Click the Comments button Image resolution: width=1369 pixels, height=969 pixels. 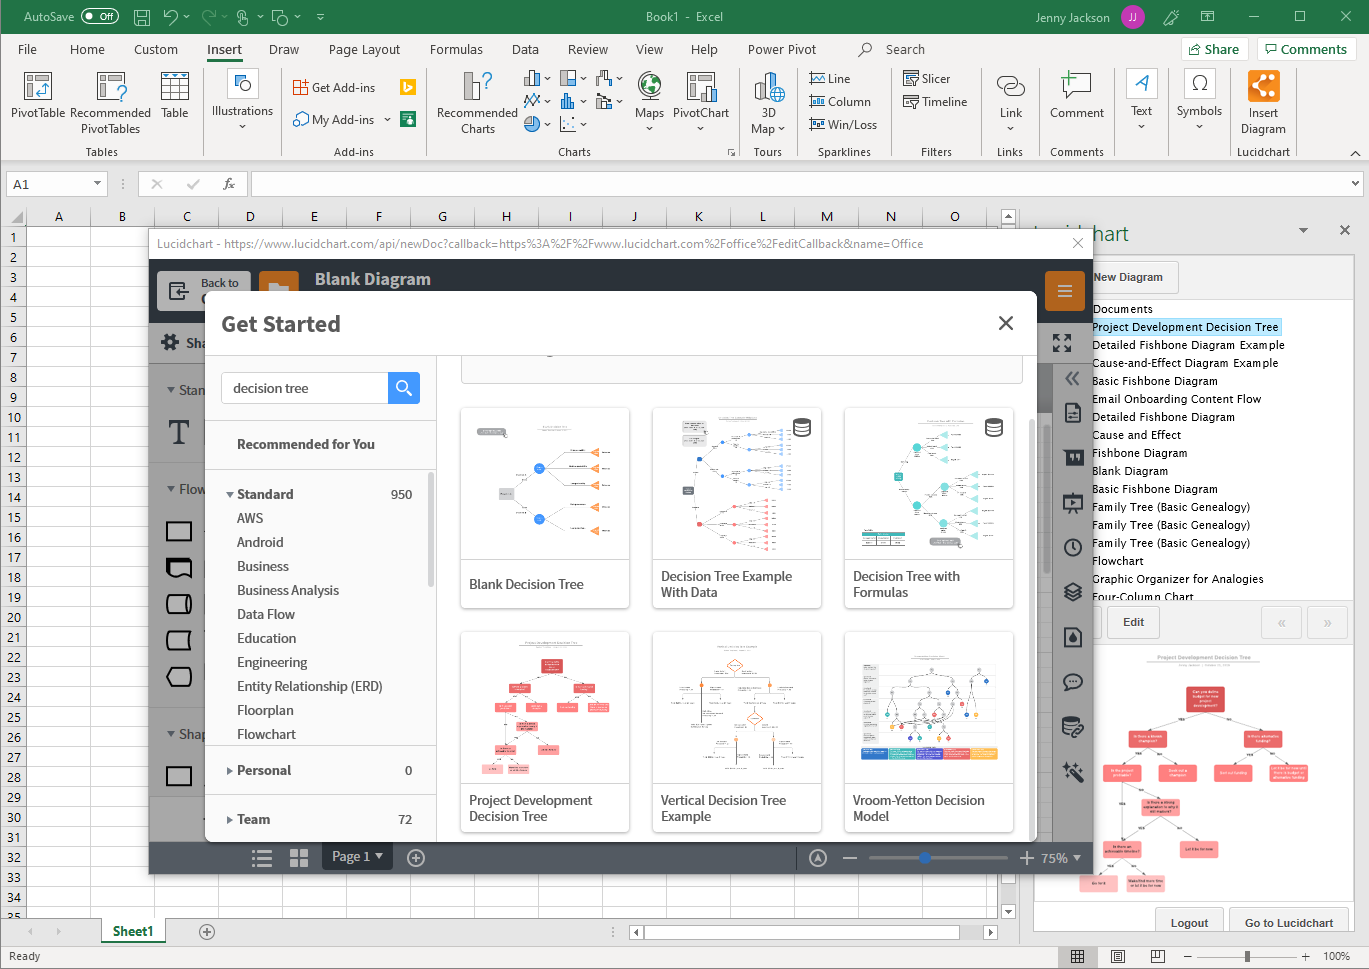[1304, 49]
